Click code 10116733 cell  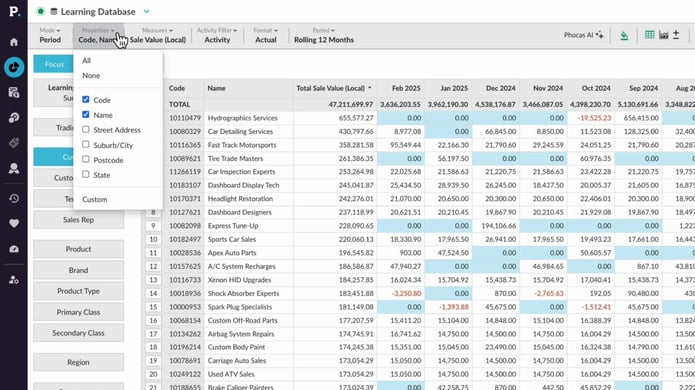[x=185, y=280]
